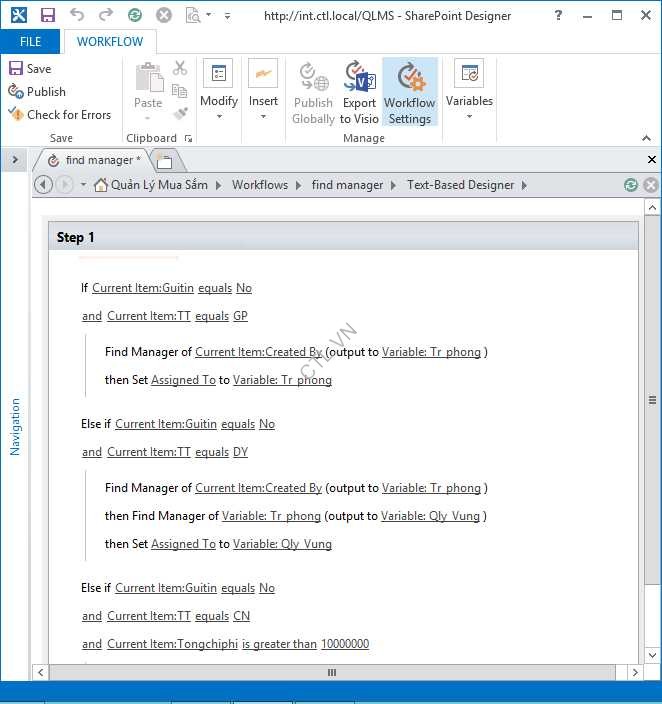Click the Refresh icon in breadcrumb bar
This screenshot has width=662, height=704.
pos(630,185)
